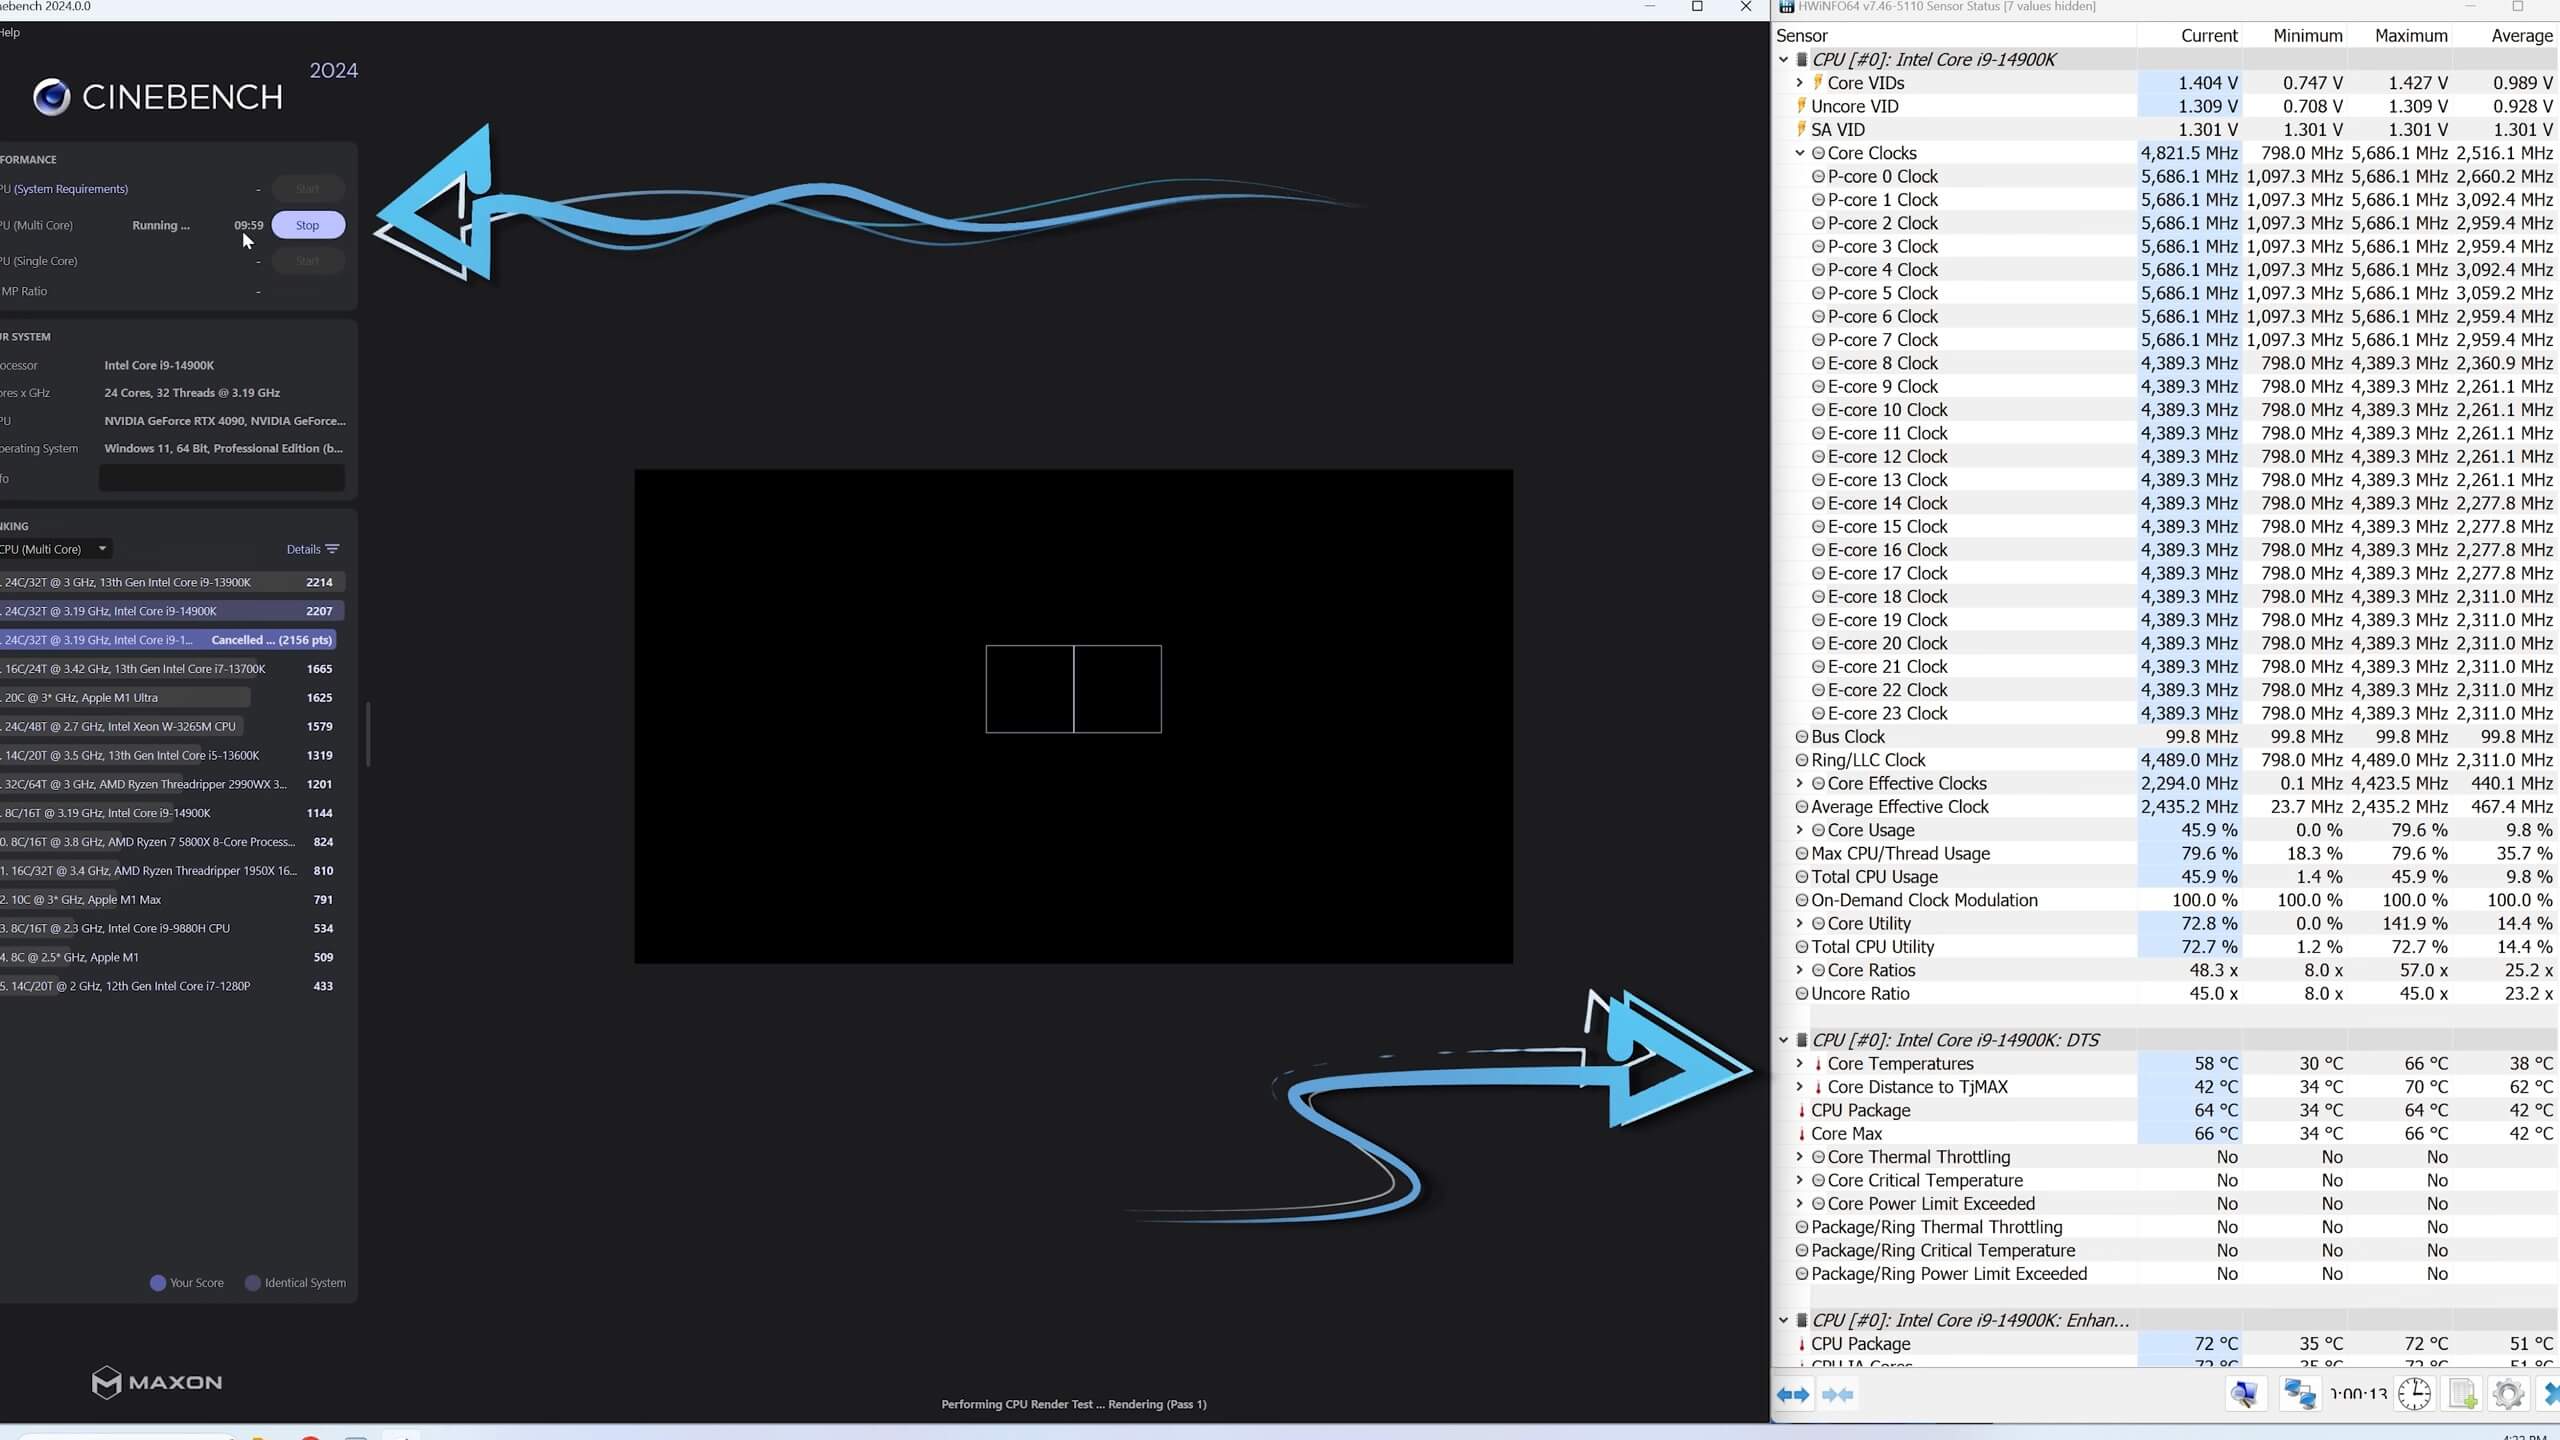Click the Uncore VID voltage icon
The image size is (2560, 1440).
click(1802, 106)
